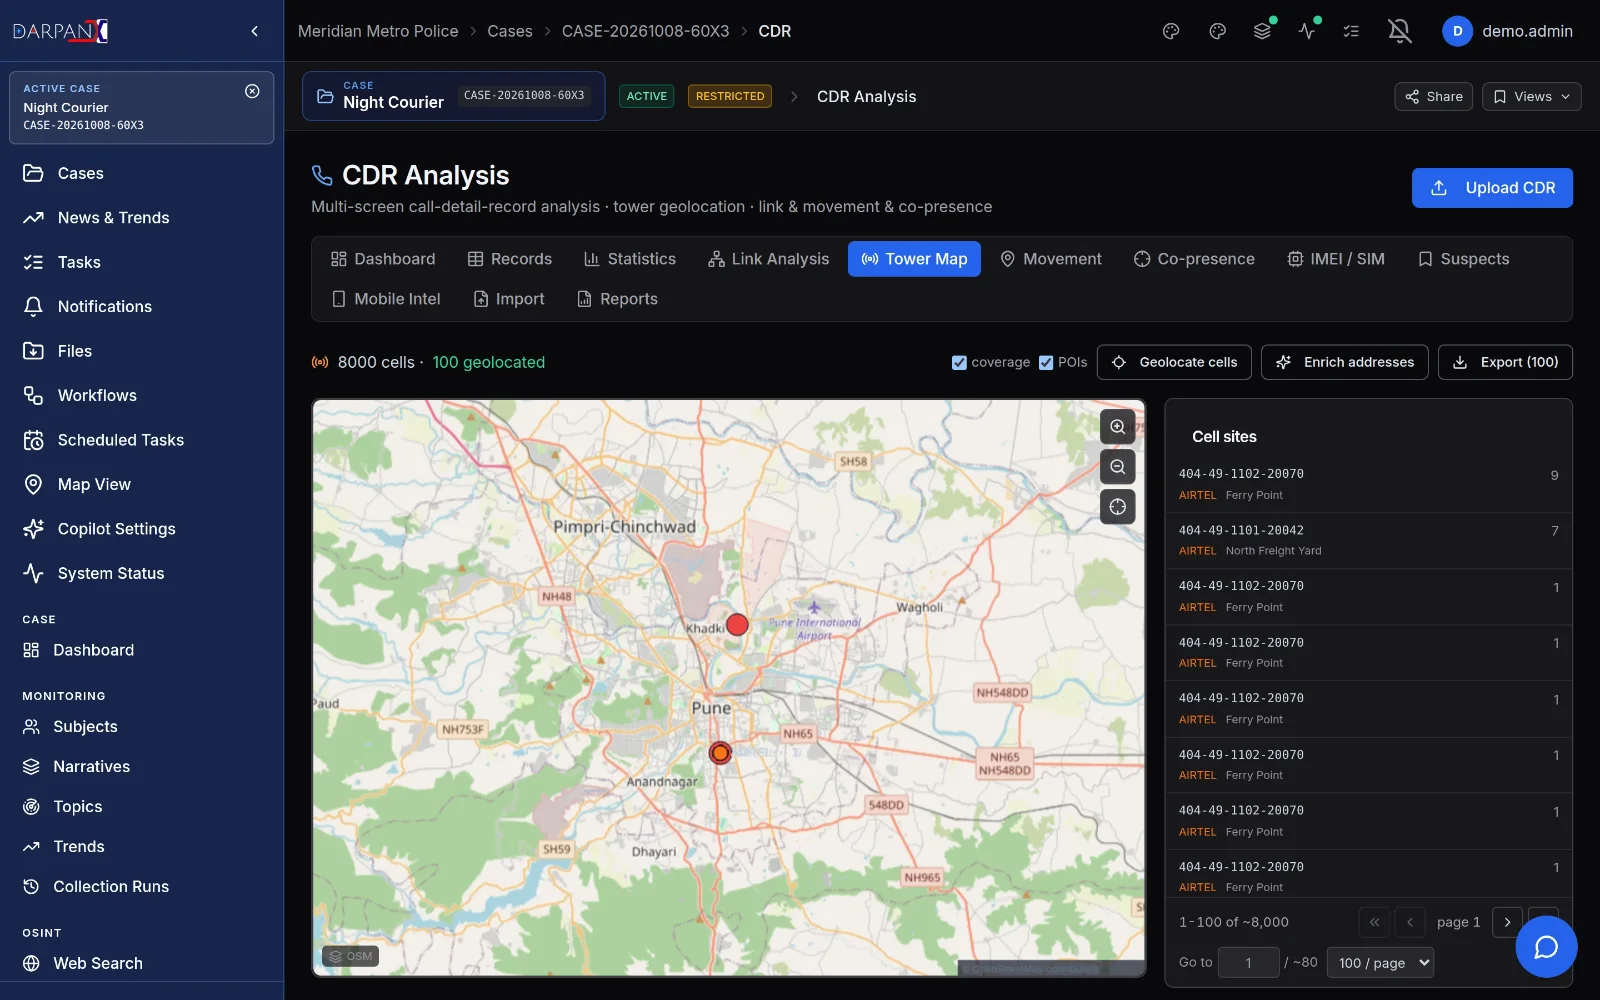
Task: Switch to the Co-presence tab
Action: [1194, 259]
